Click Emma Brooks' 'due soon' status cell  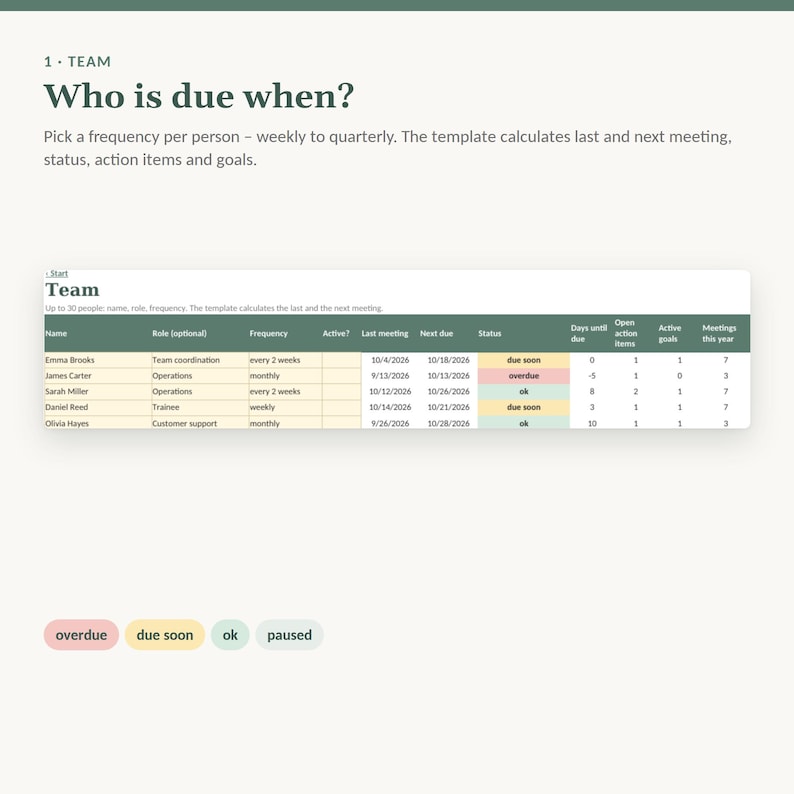point(524,360)
